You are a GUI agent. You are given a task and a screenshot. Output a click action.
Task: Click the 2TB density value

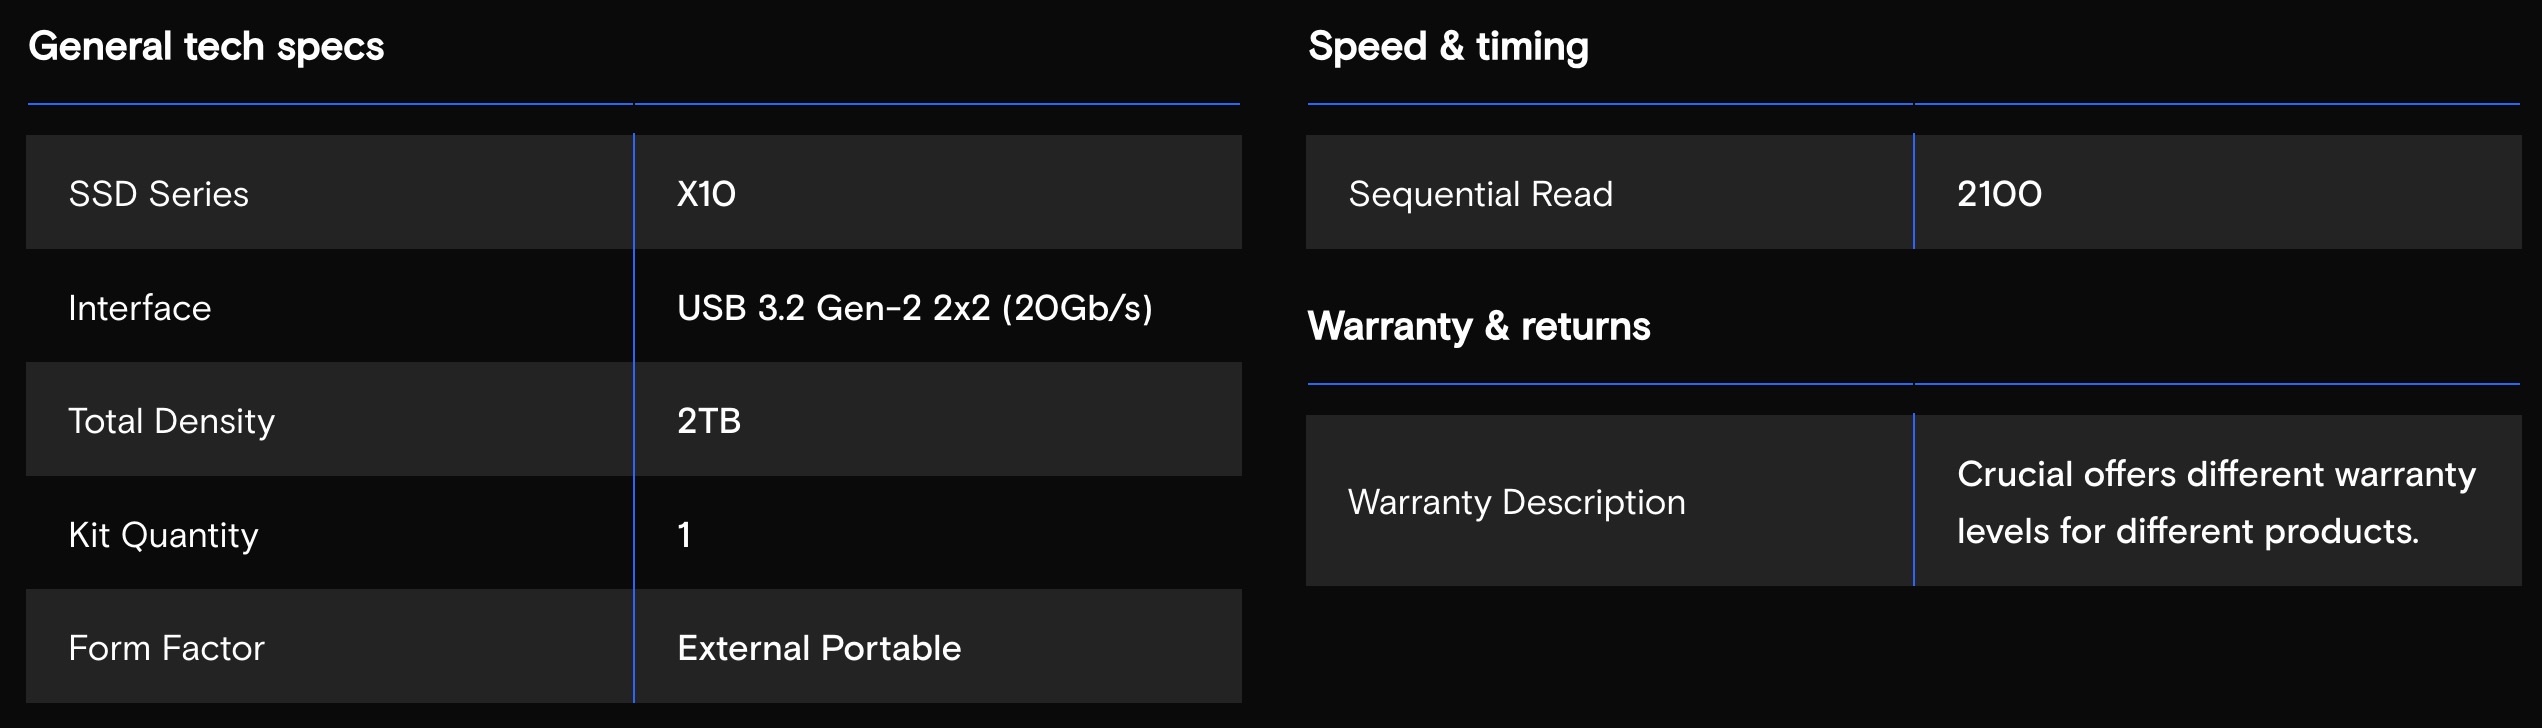(x=708, y=421)
